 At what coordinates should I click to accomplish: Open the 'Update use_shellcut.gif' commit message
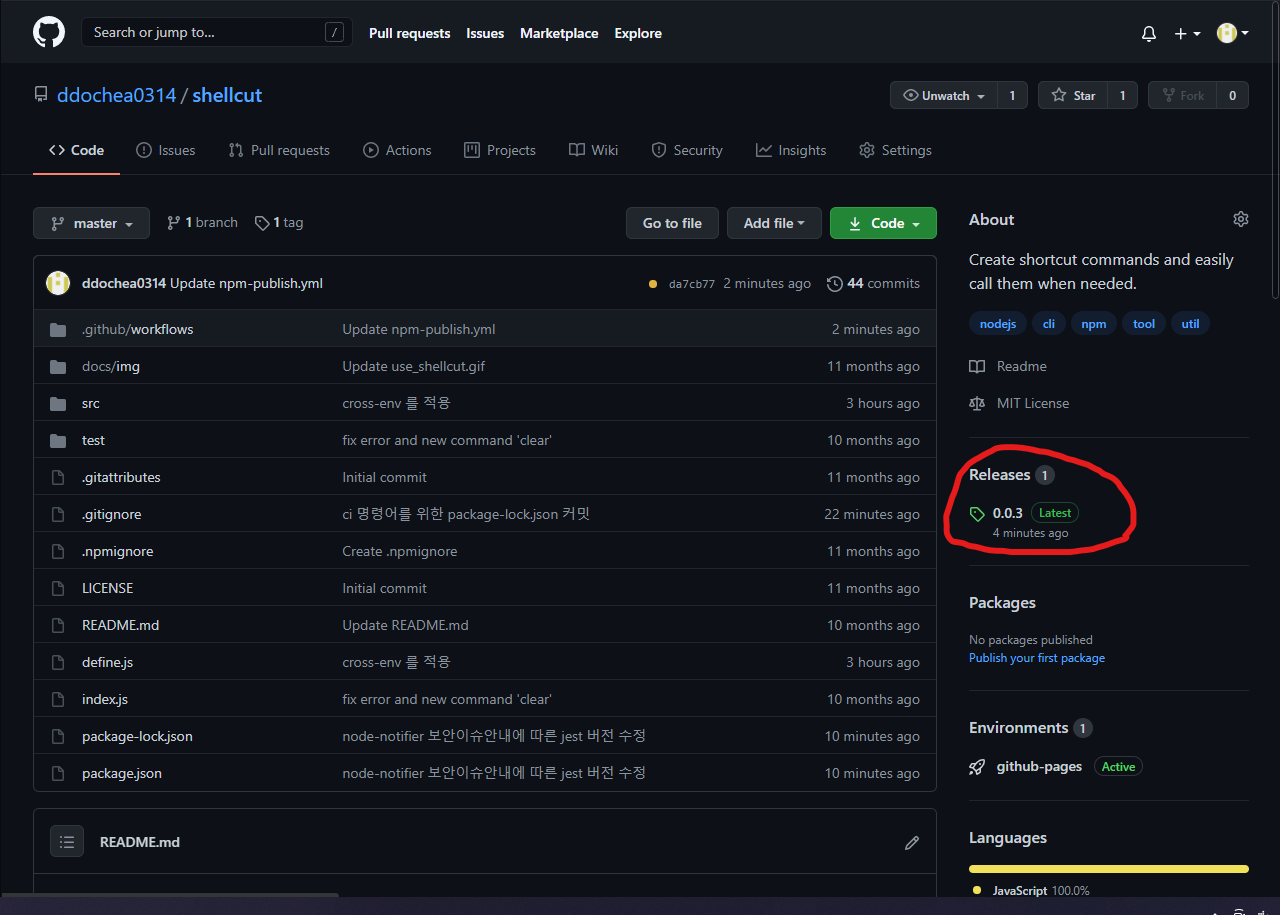414,366
